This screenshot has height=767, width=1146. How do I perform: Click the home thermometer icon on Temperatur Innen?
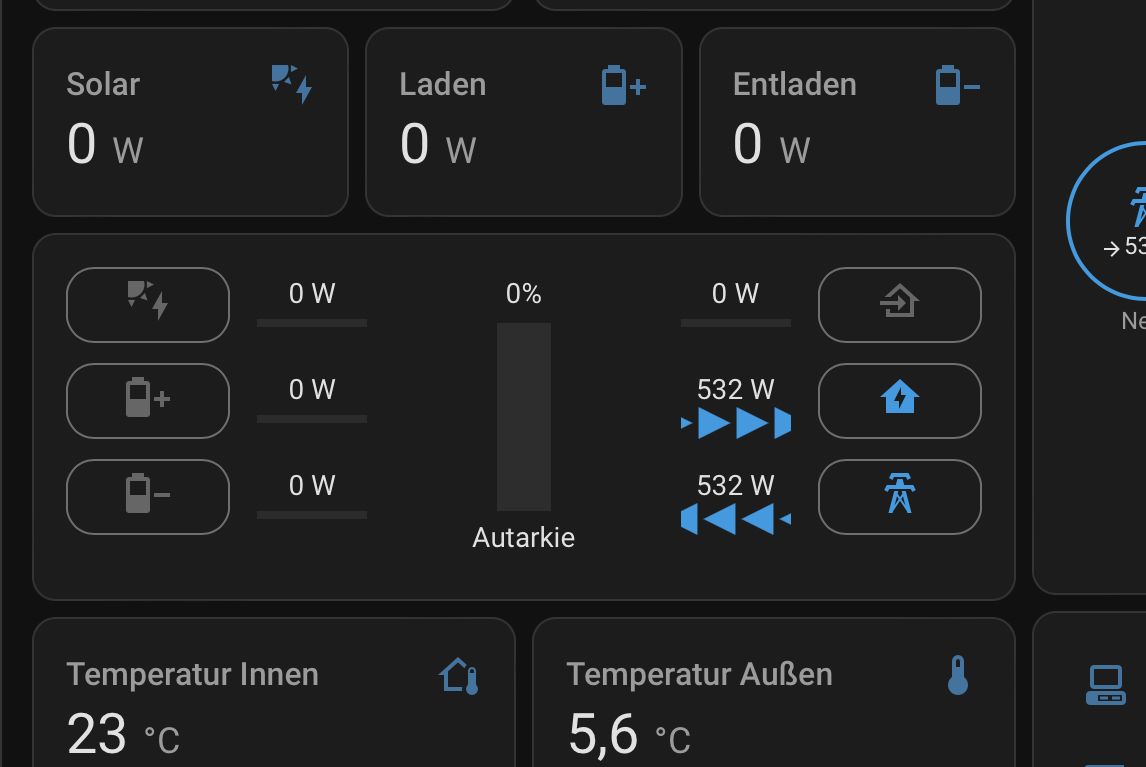459,676
